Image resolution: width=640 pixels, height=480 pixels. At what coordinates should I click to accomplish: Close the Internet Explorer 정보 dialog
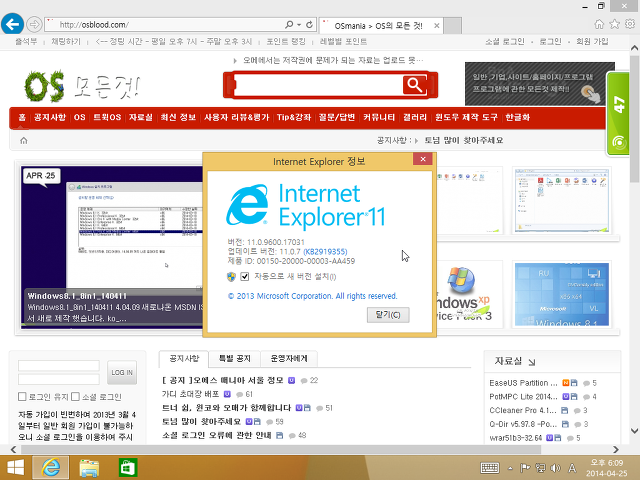click(423, 159)
